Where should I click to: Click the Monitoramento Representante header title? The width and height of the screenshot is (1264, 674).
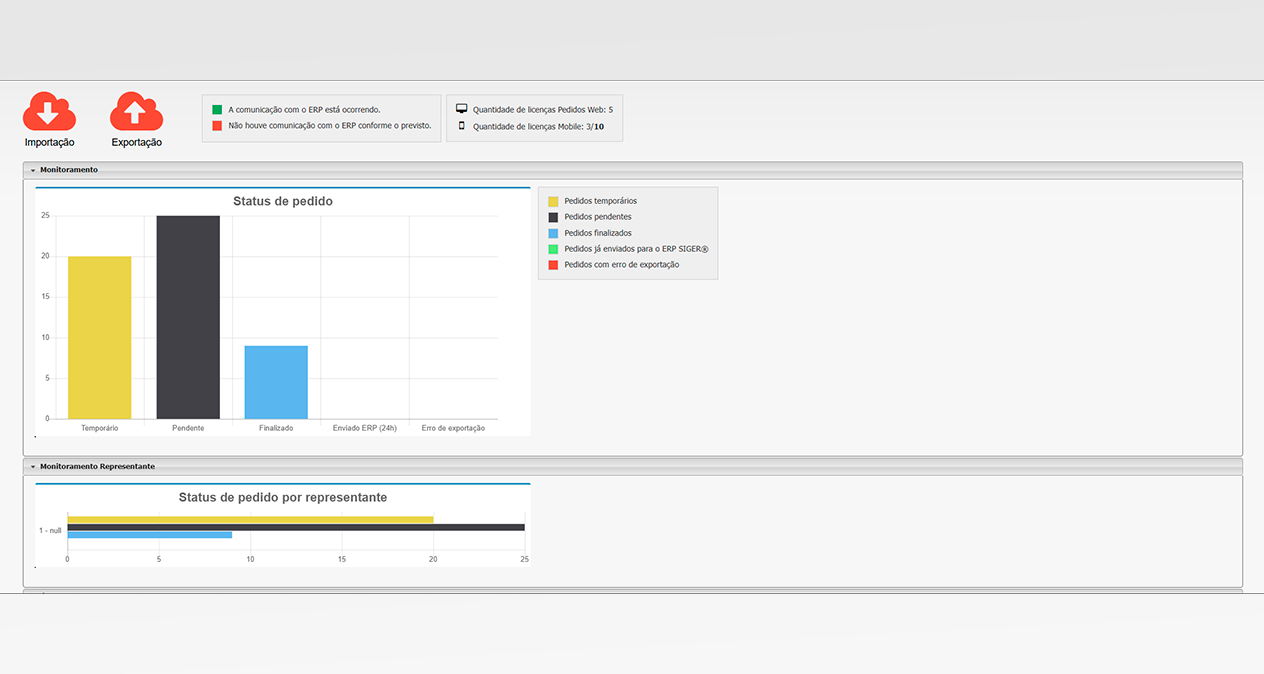coord(98,467)
